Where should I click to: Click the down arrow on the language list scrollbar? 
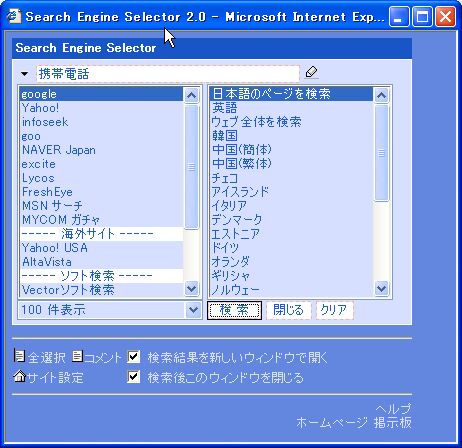[381, 288]
